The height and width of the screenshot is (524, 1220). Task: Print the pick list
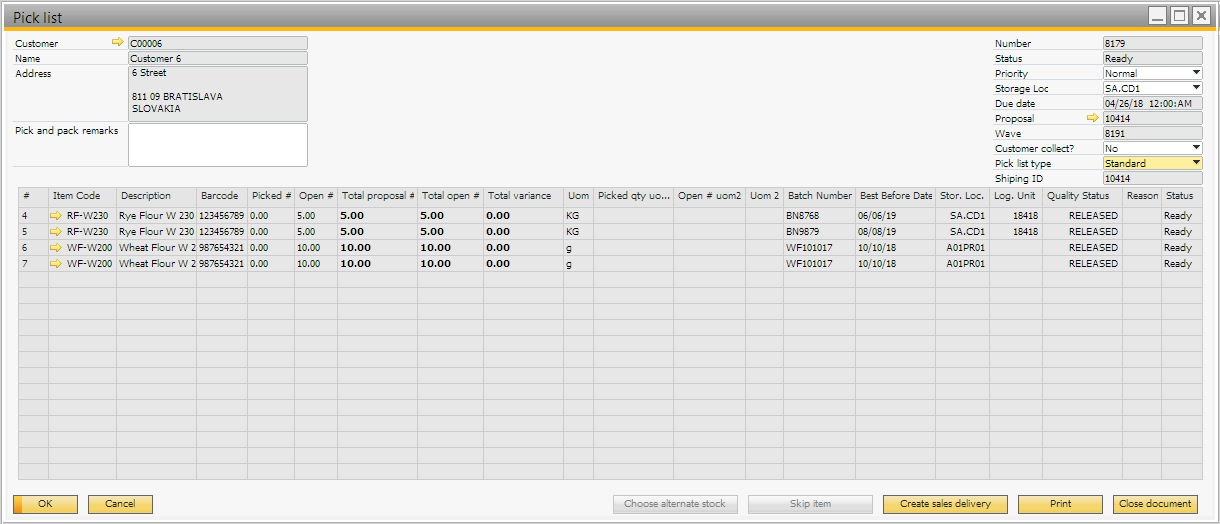[1060, 504]
